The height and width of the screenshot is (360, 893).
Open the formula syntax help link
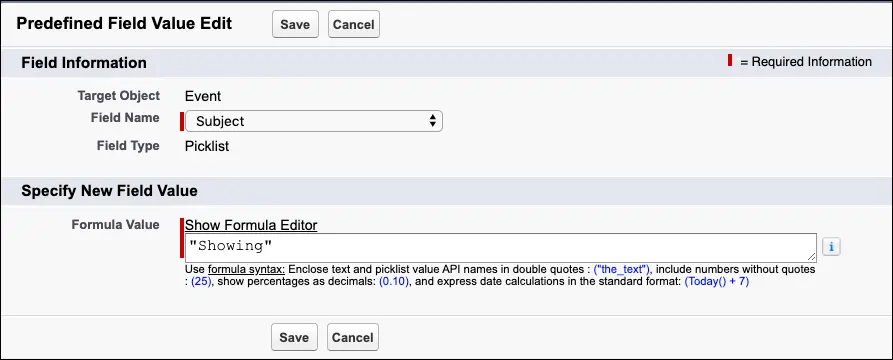[x=246, y=269]
